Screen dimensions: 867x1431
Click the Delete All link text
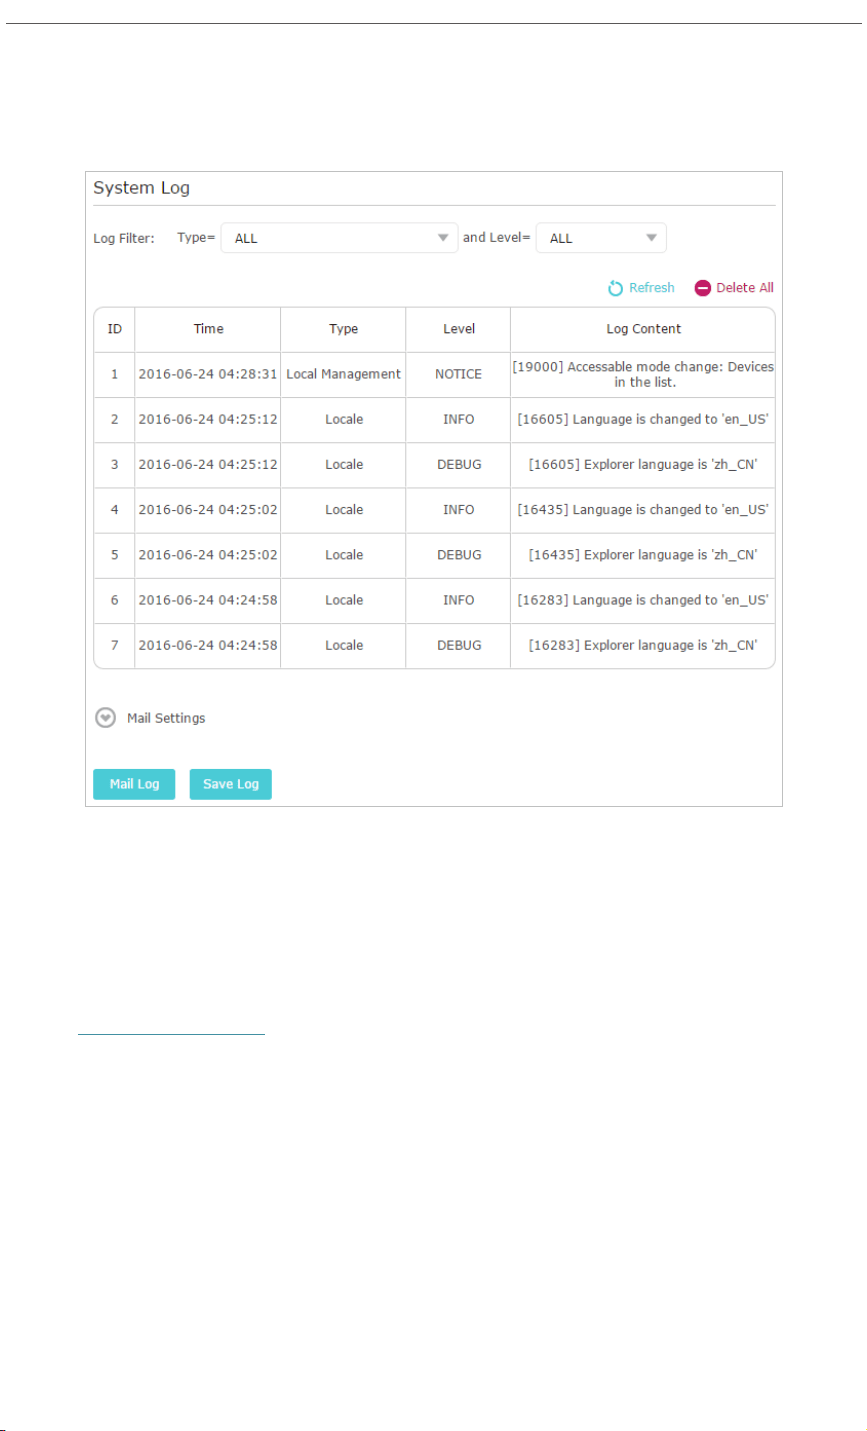(x=745, y=288)
